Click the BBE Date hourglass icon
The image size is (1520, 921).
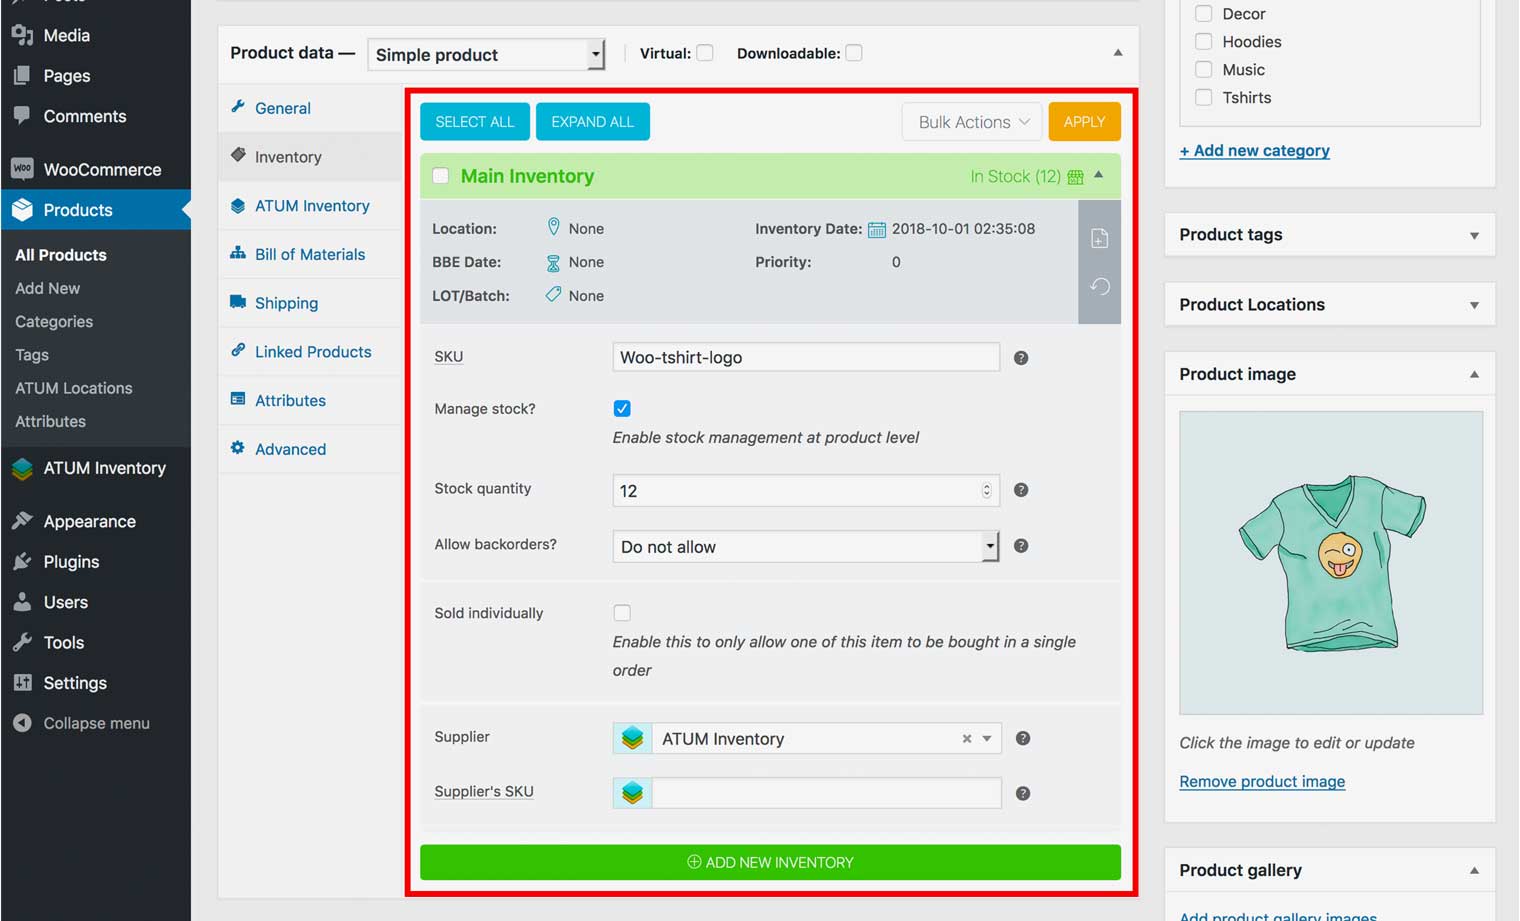(553, 263)
